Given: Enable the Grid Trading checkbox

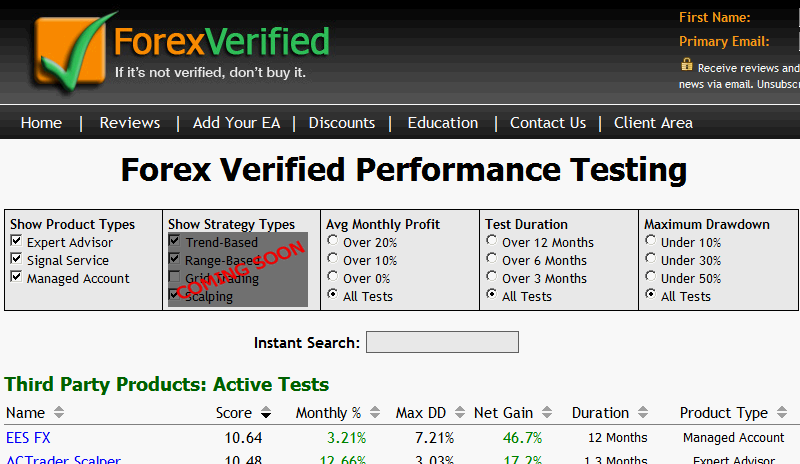Looking at the screenshot, I should (174, 277).
